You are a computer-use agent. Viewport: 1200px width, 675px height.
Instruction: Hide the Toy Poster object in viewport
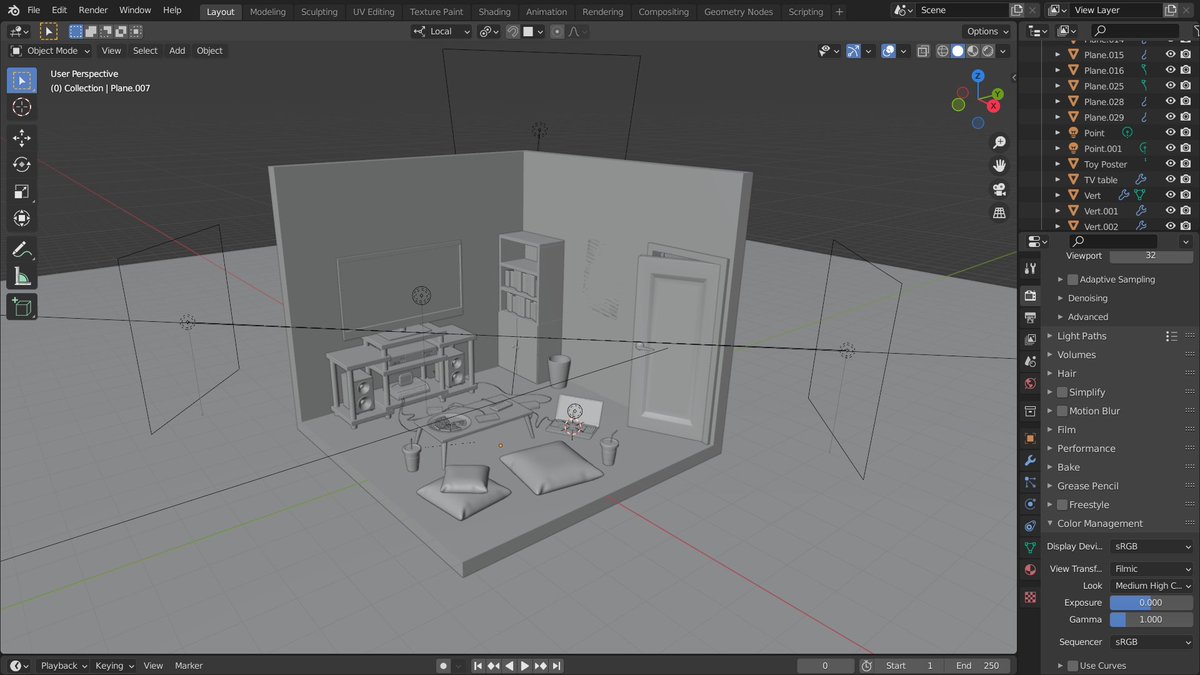[1171, 164]
